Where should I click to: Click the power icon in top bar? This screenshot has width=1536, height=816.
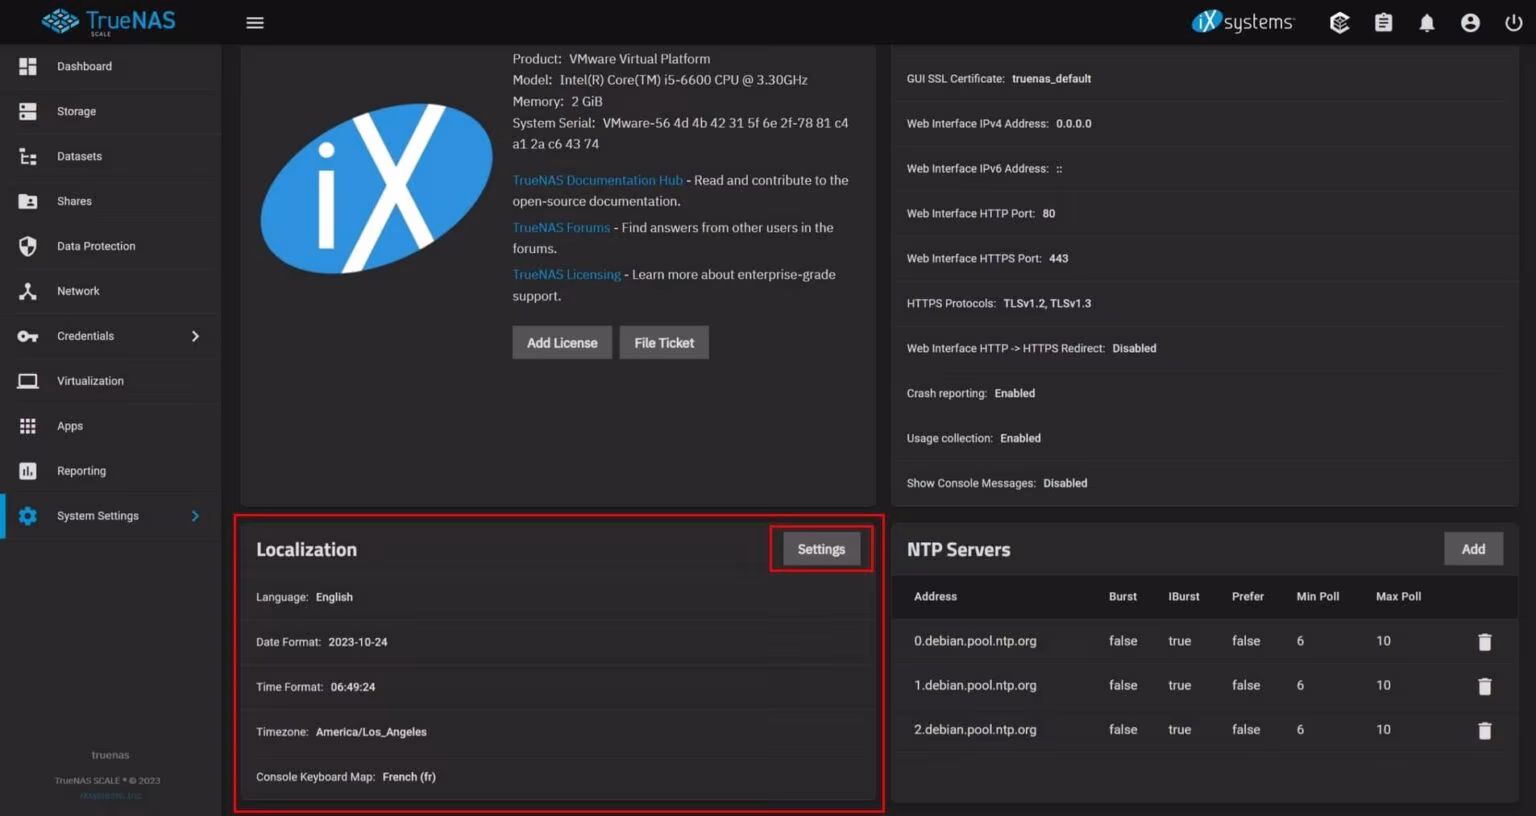[x=1514, y=23]
